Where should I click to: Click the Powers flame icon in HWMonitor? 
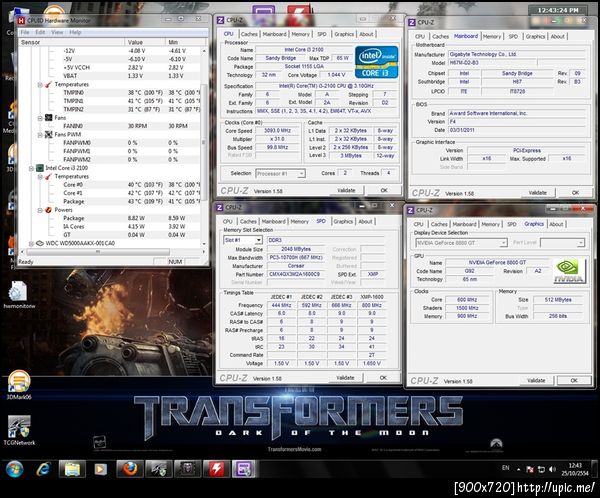(x=49, y=210)
